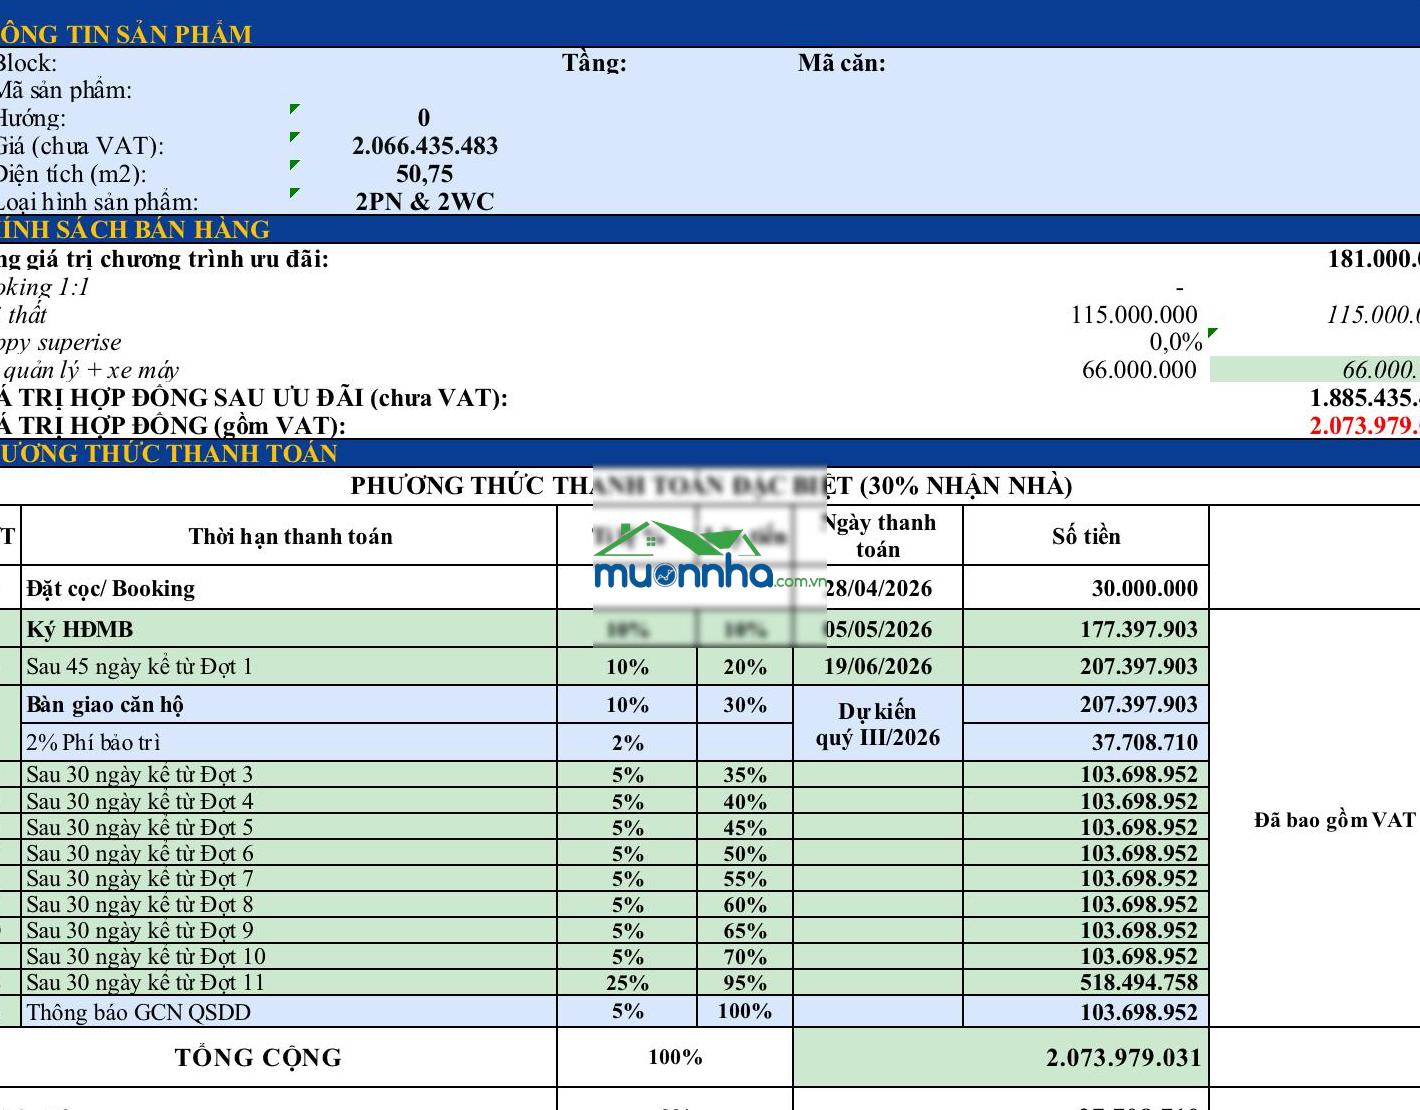The height and width of the screenshot is (1110, 1420).
Task: Select the price cell 2.066.435.483
Action: point(424,146)
